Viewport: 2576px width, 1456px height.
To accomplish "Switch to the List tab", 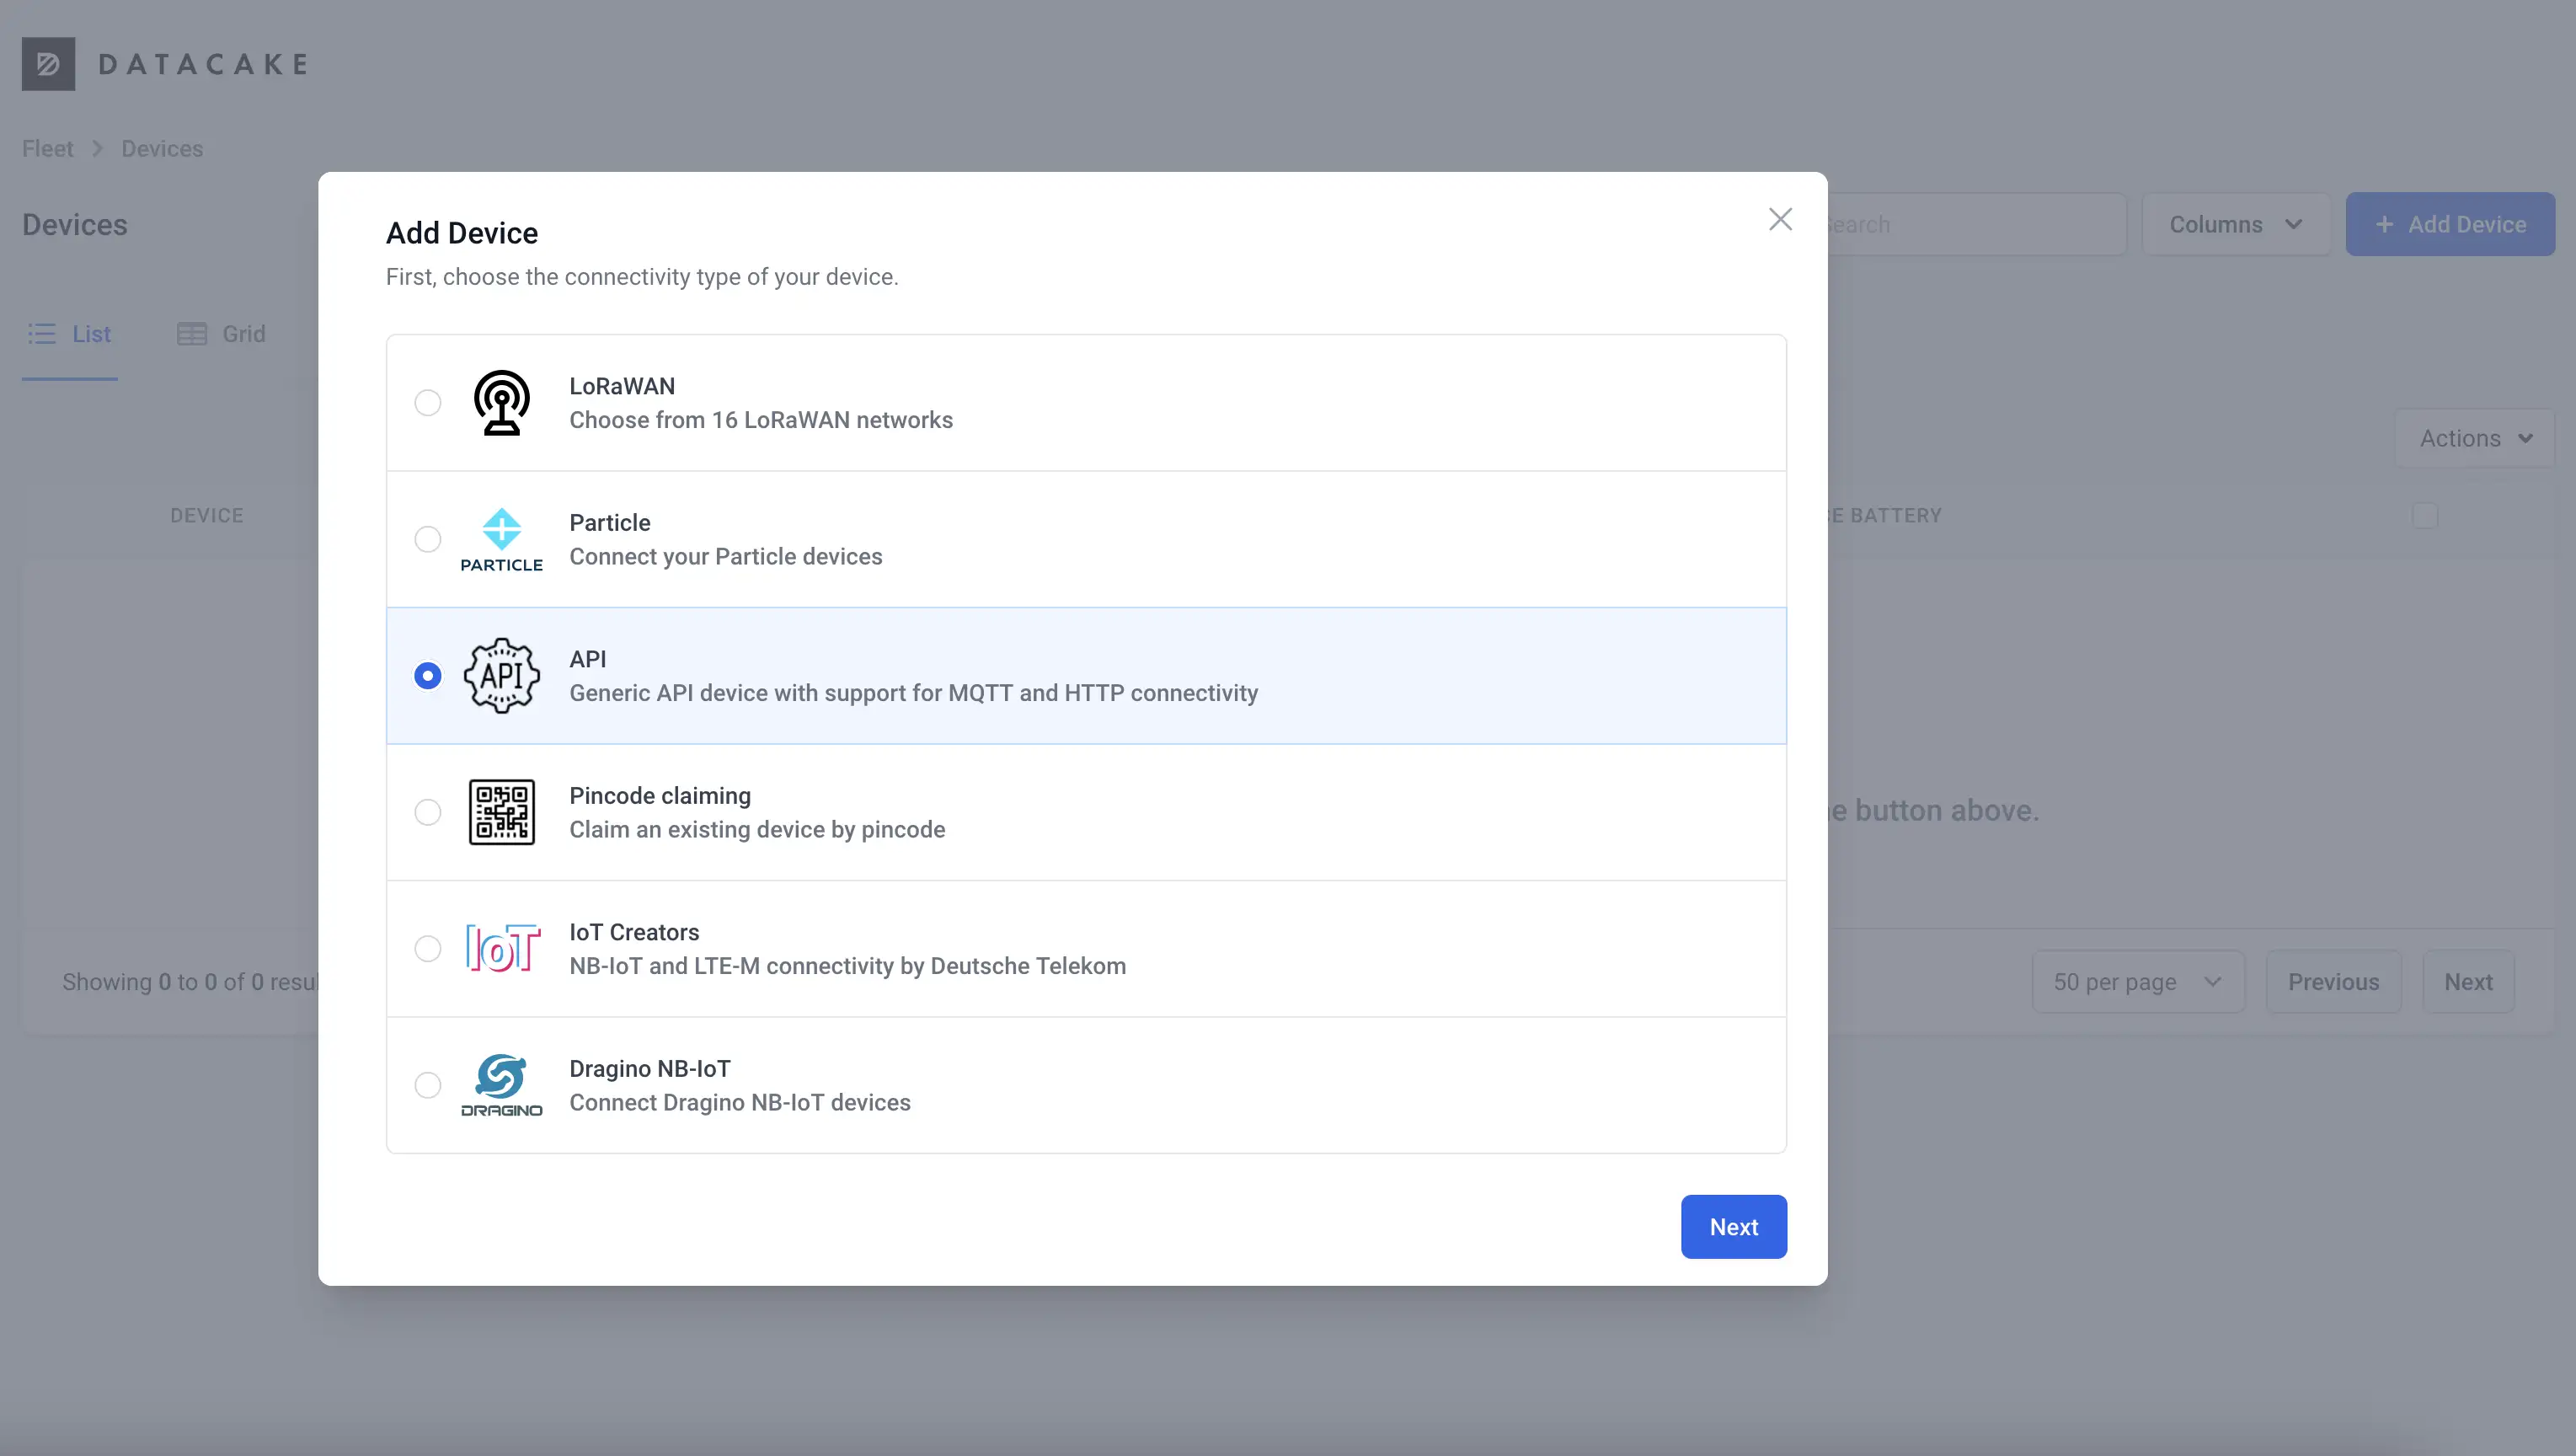I will pos(70,334).
